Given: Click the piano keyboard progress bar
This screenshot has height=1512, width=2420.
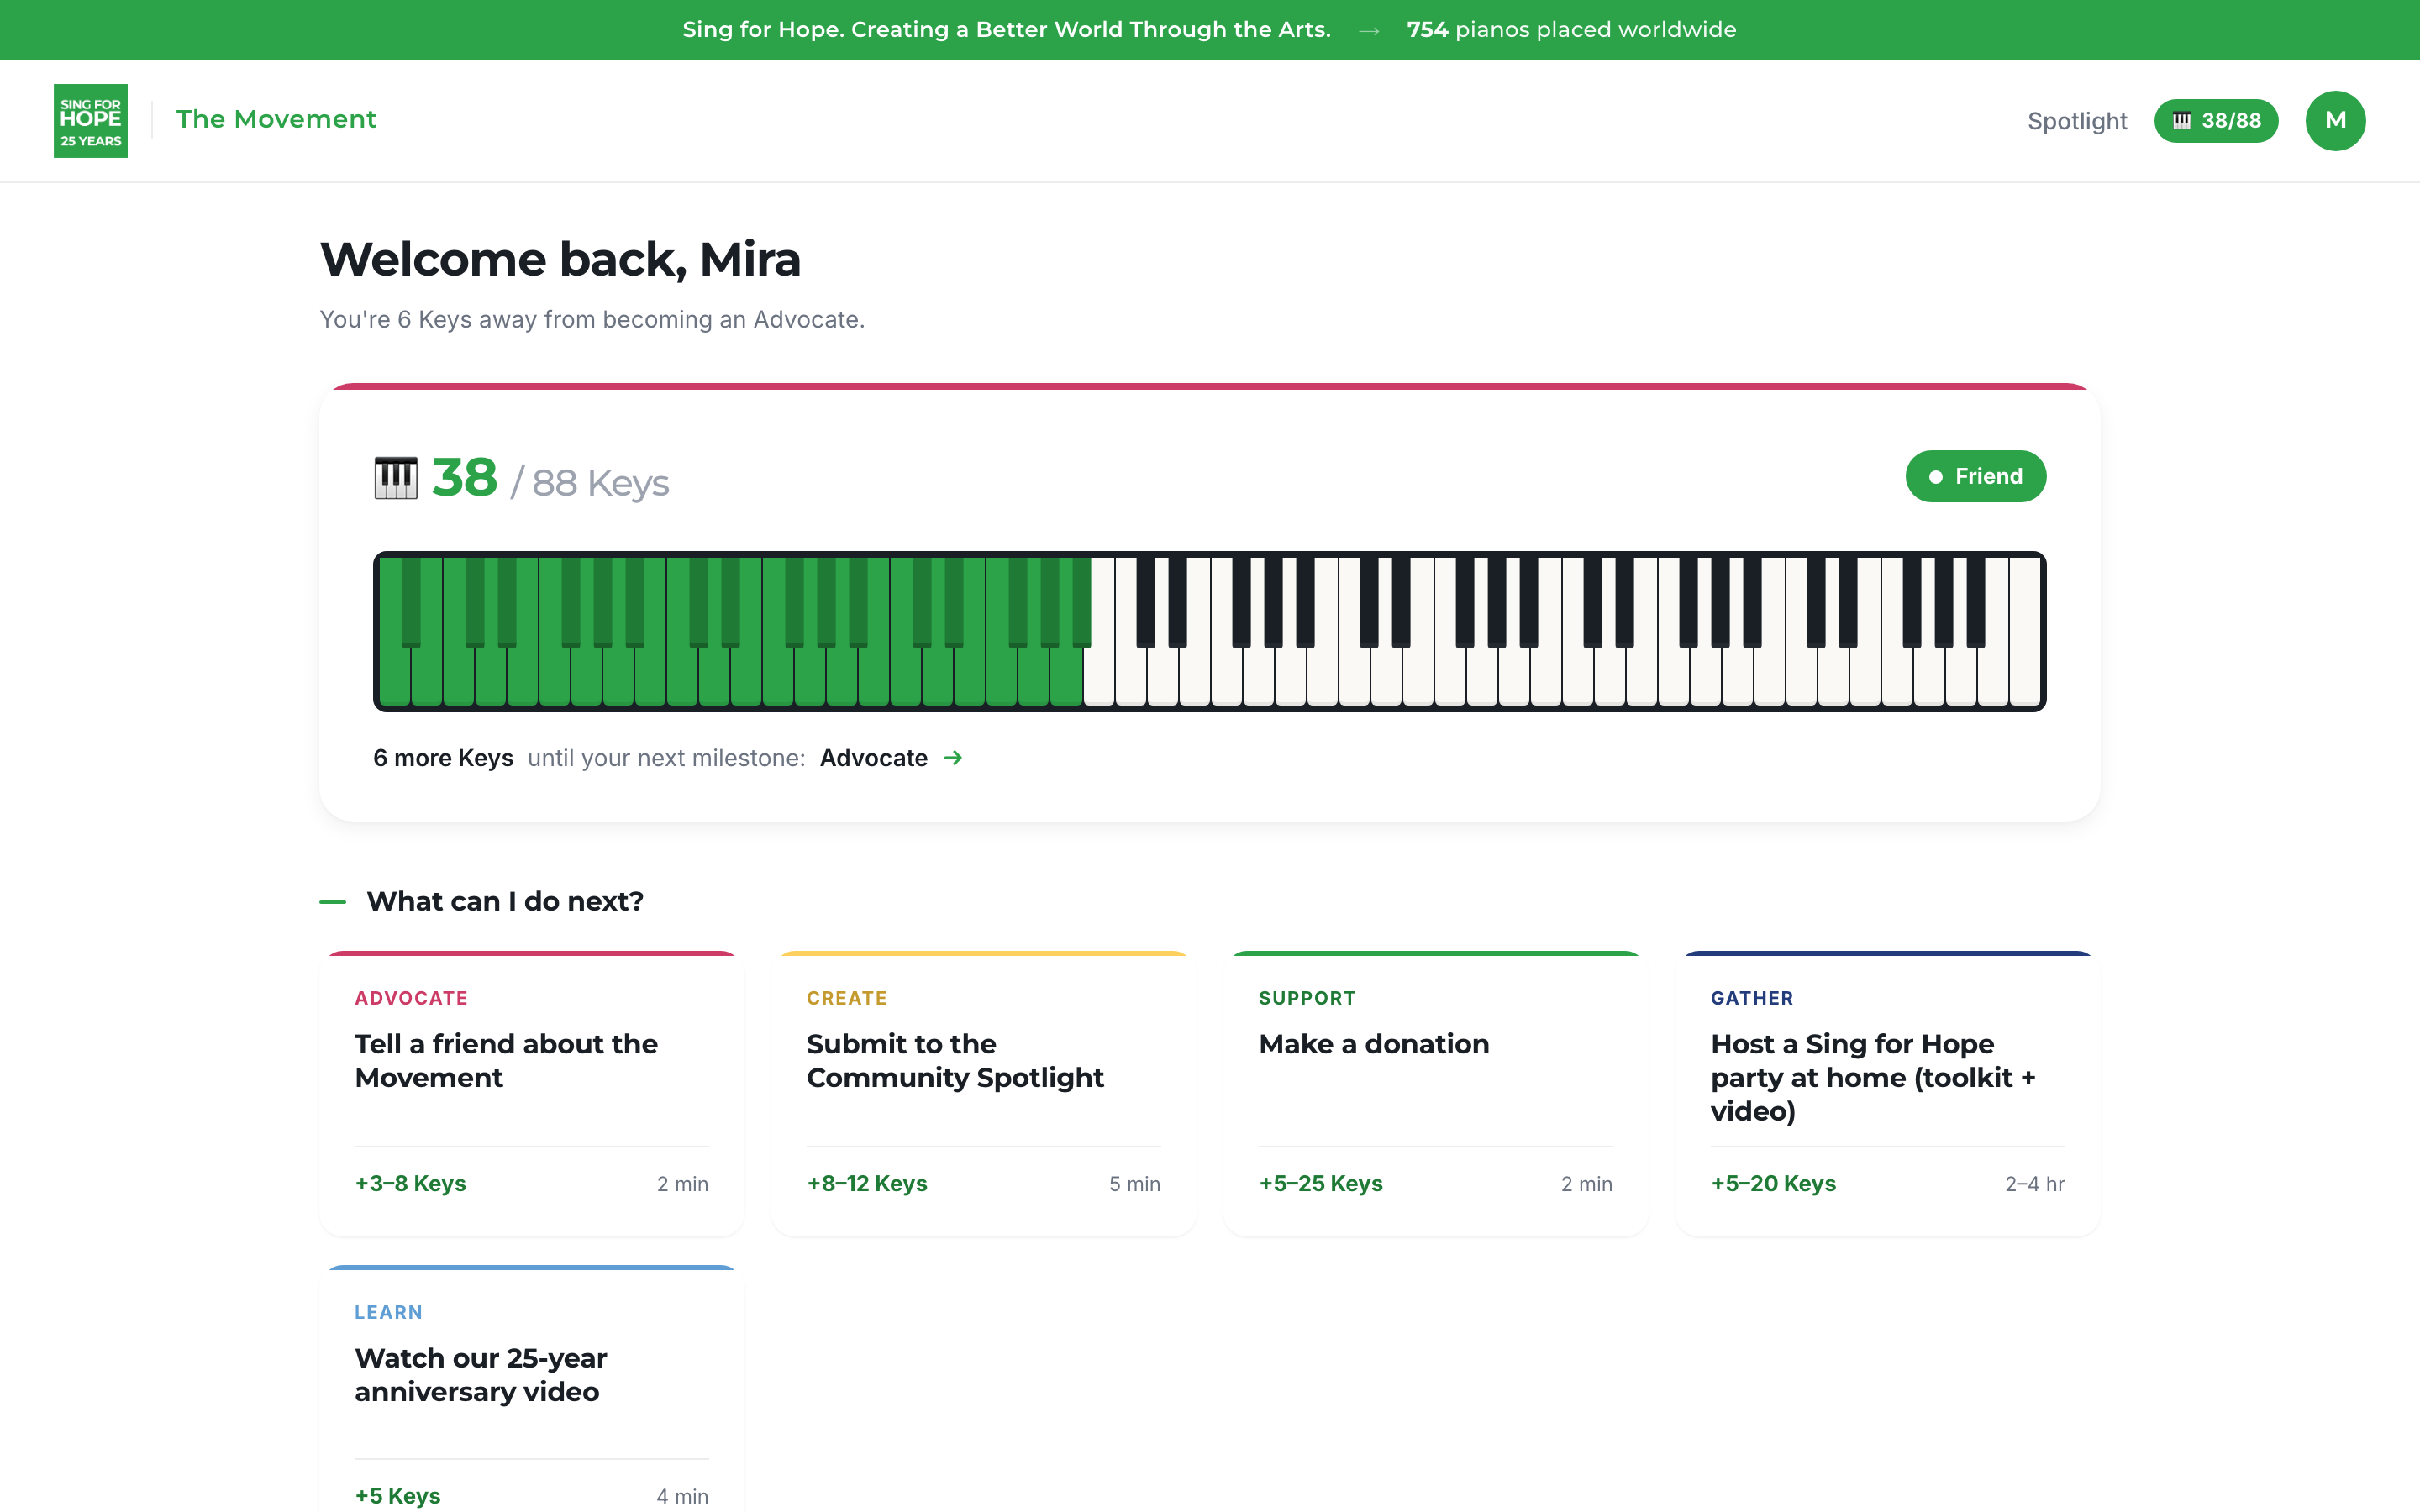Looking at the screenshot, I should click(1210, 631).
